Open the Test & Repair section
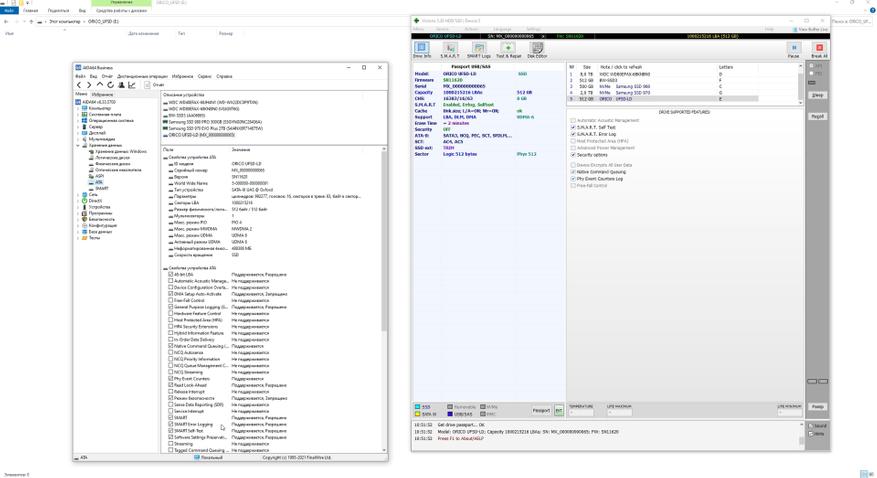The height and width of the screenshot is (478, 877). tap(508, 50)
